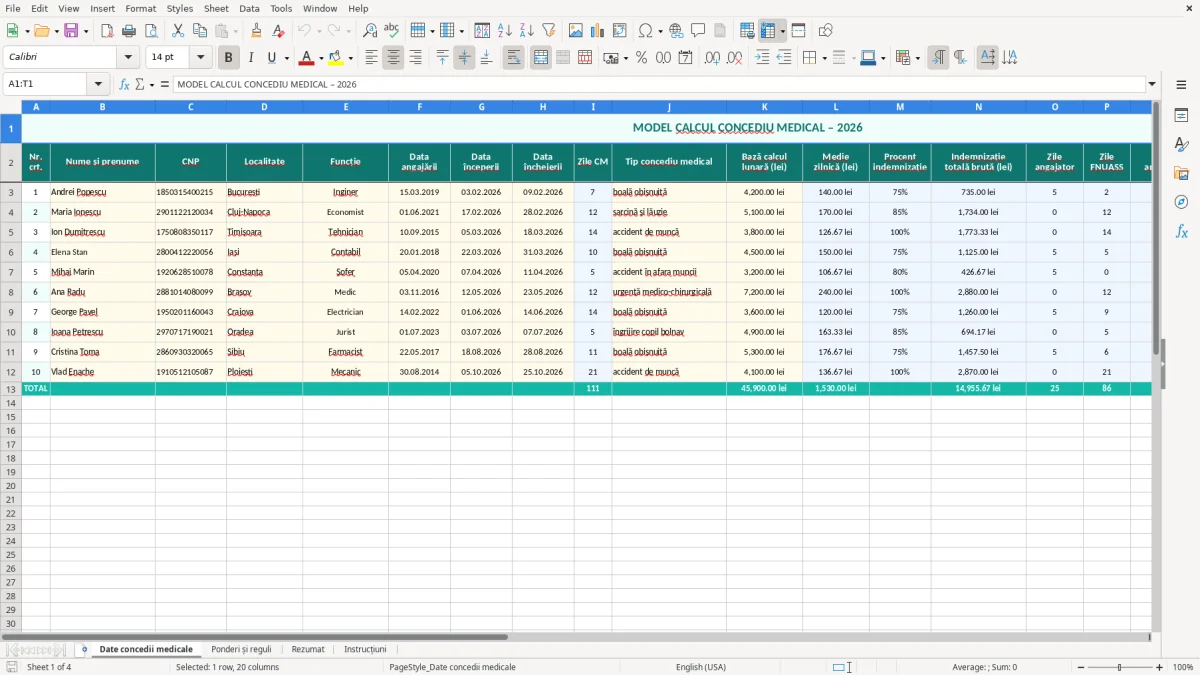Open Font Size dropdown arrow
This screenshot has width=1200, height=675.
pos(201,58)
